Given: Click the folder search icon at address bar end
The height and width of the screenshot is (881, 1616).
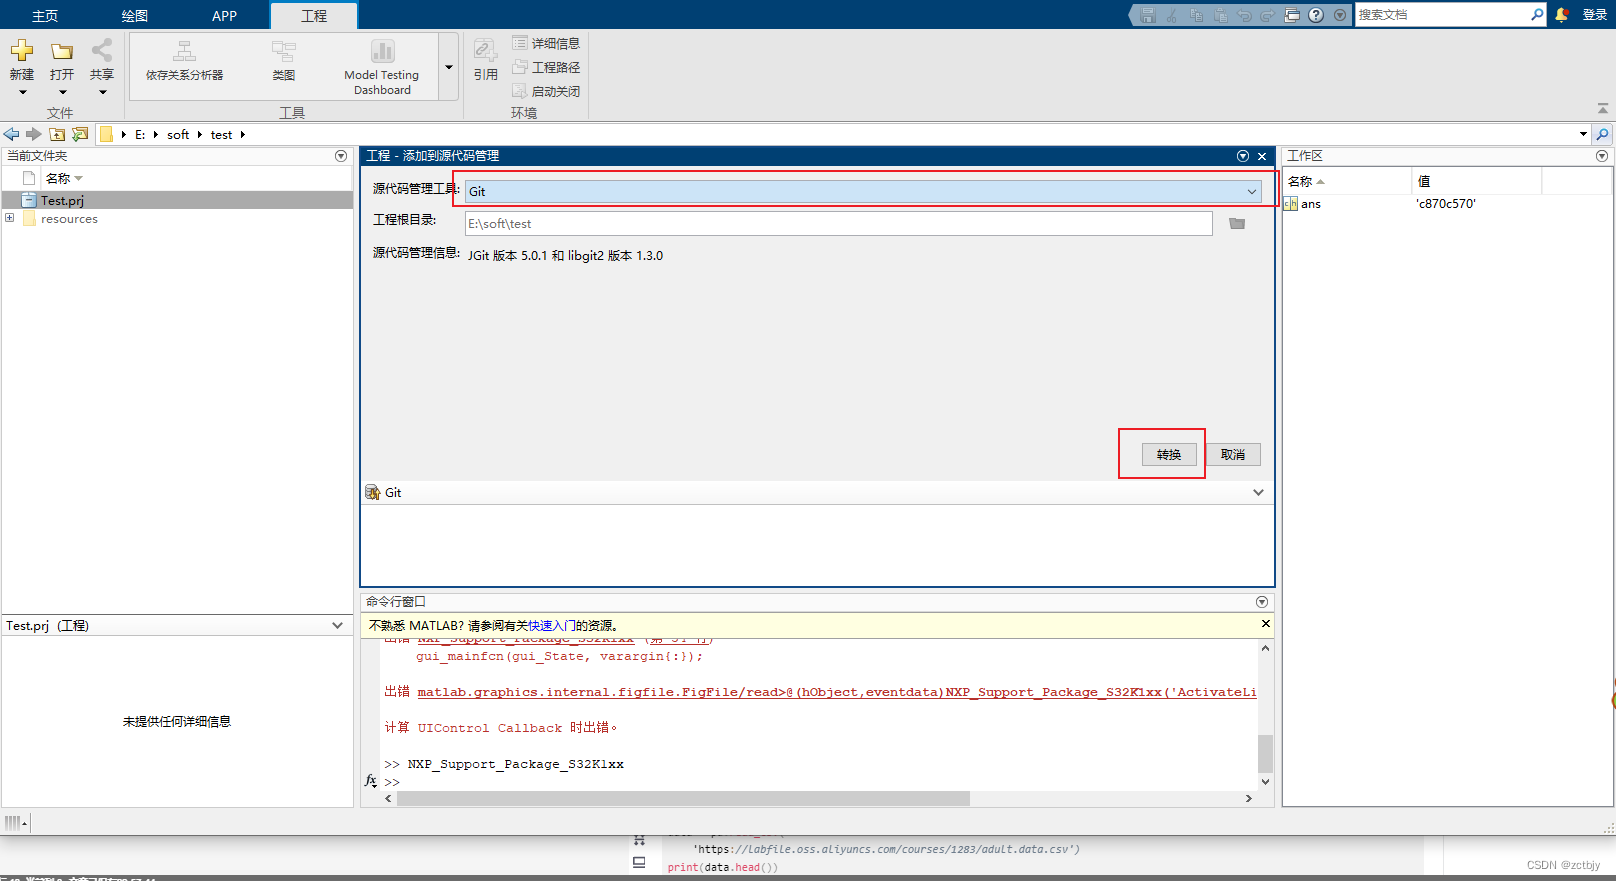Looking at the screenshot, I should (1603, 134).
